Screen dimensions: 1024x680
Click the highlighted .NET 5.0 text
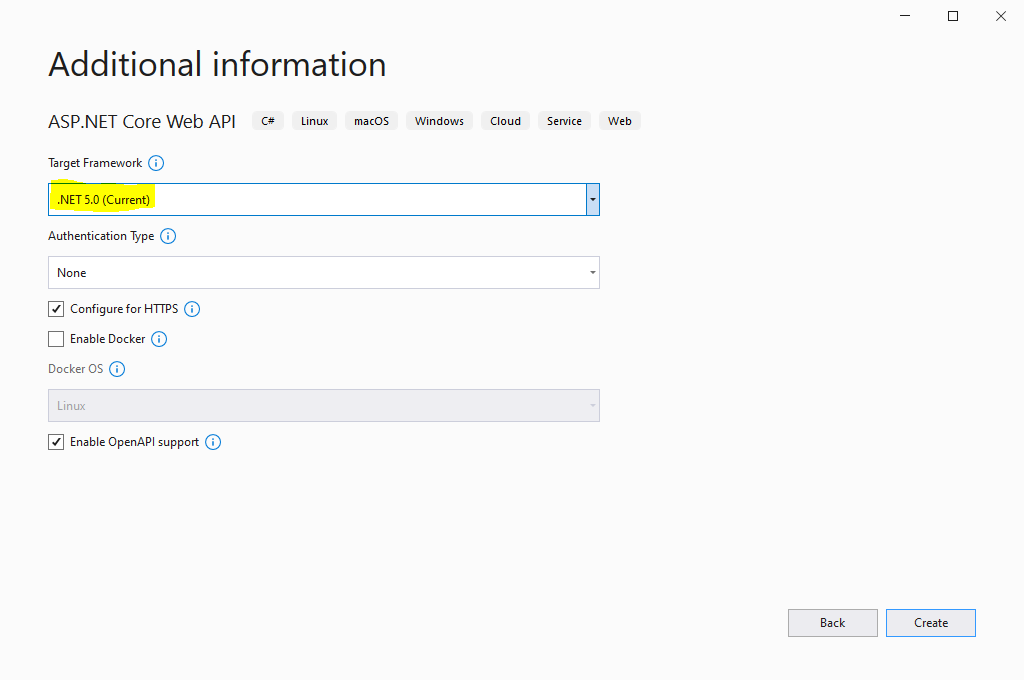pyautogui.click(x=101, y=199)
